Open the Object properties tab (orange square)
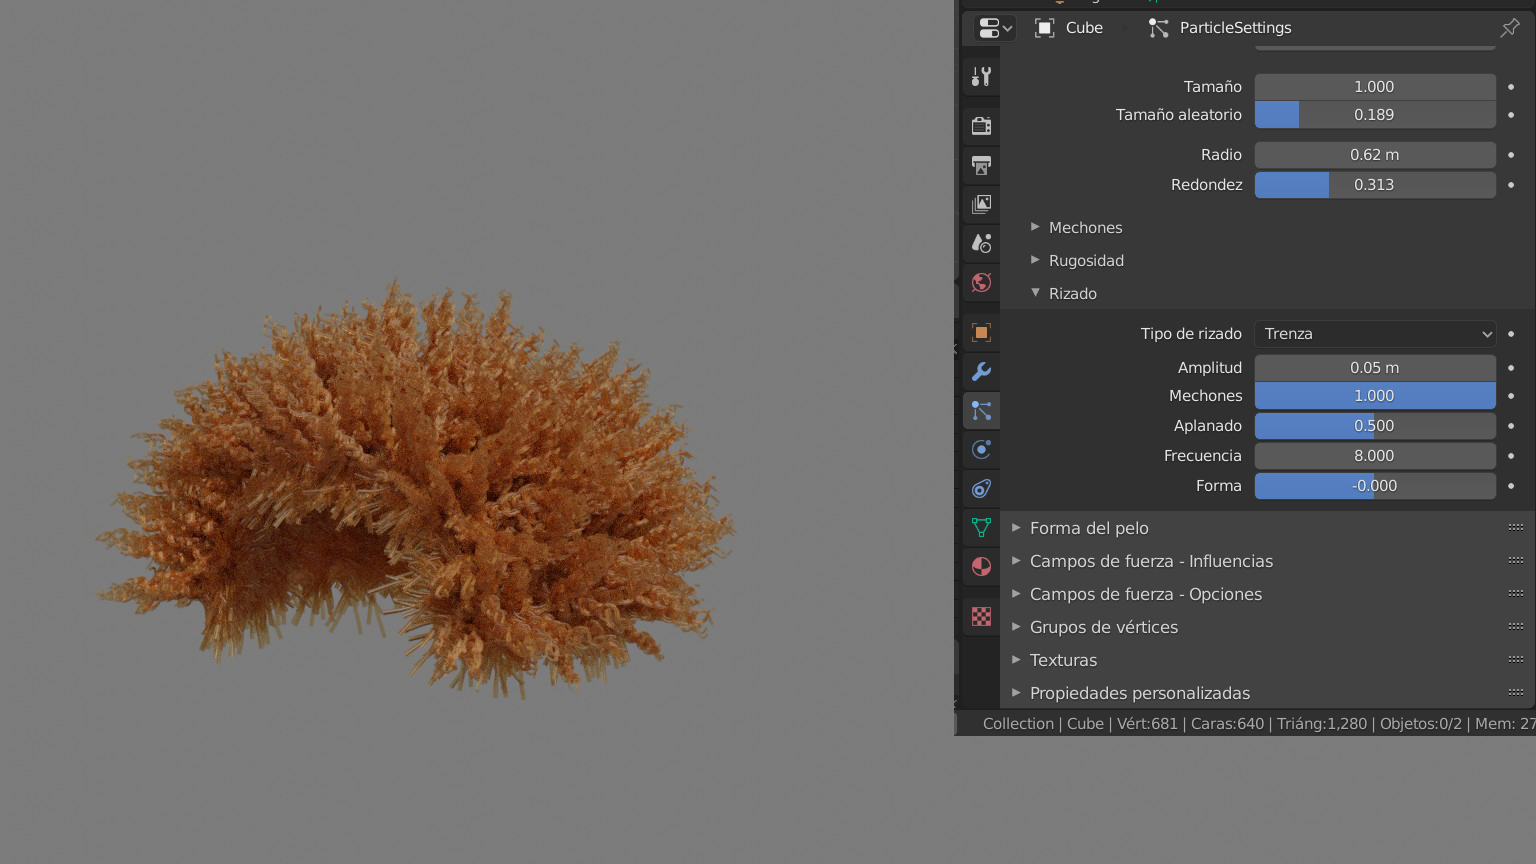The width and height of the screenshot is (1536, 864). [981, 332]
